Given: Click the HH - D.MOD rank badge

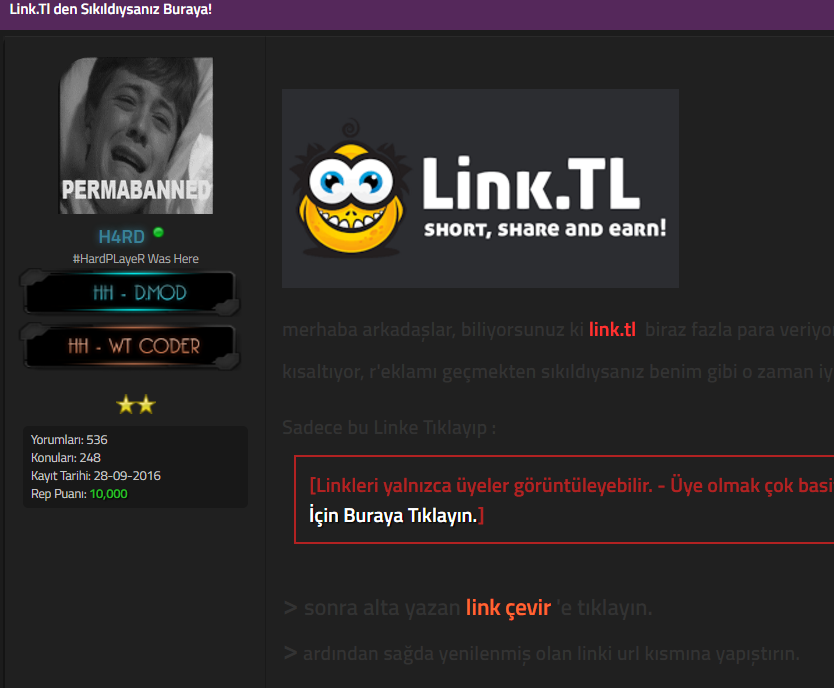Looking at the screenshot, I should coord(130,292).
